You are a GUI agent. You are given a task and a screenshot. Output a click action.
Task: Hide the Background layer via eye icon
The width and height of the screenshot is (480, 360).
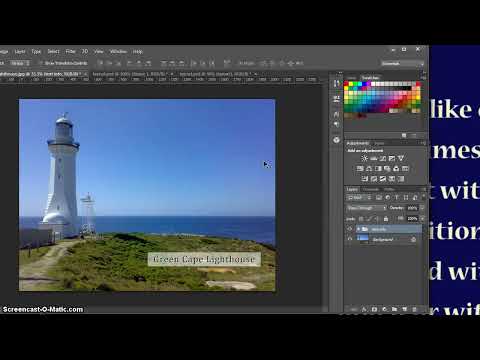(350, 239)
